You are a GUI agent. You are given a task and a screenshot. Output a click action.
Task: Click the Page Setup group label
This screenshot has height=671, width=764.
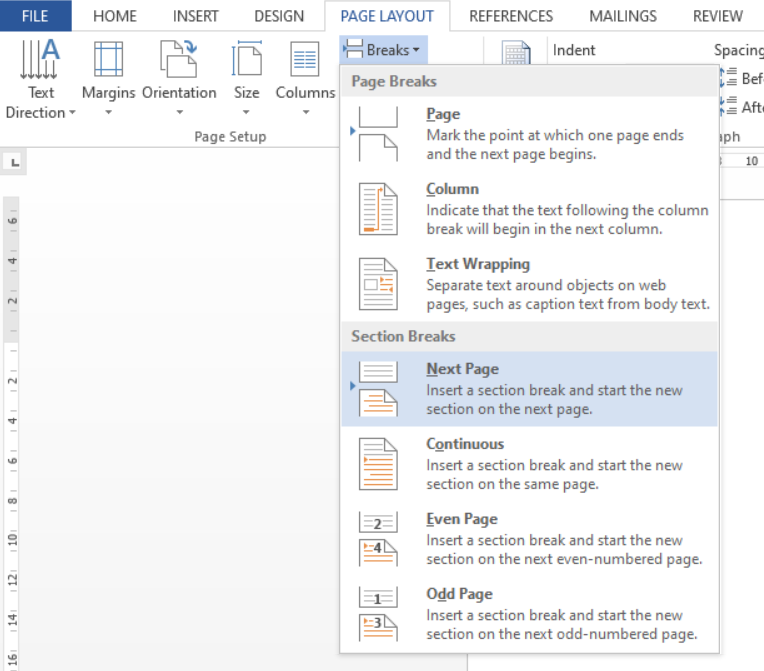pyautogui.click(x=230, y=136)
